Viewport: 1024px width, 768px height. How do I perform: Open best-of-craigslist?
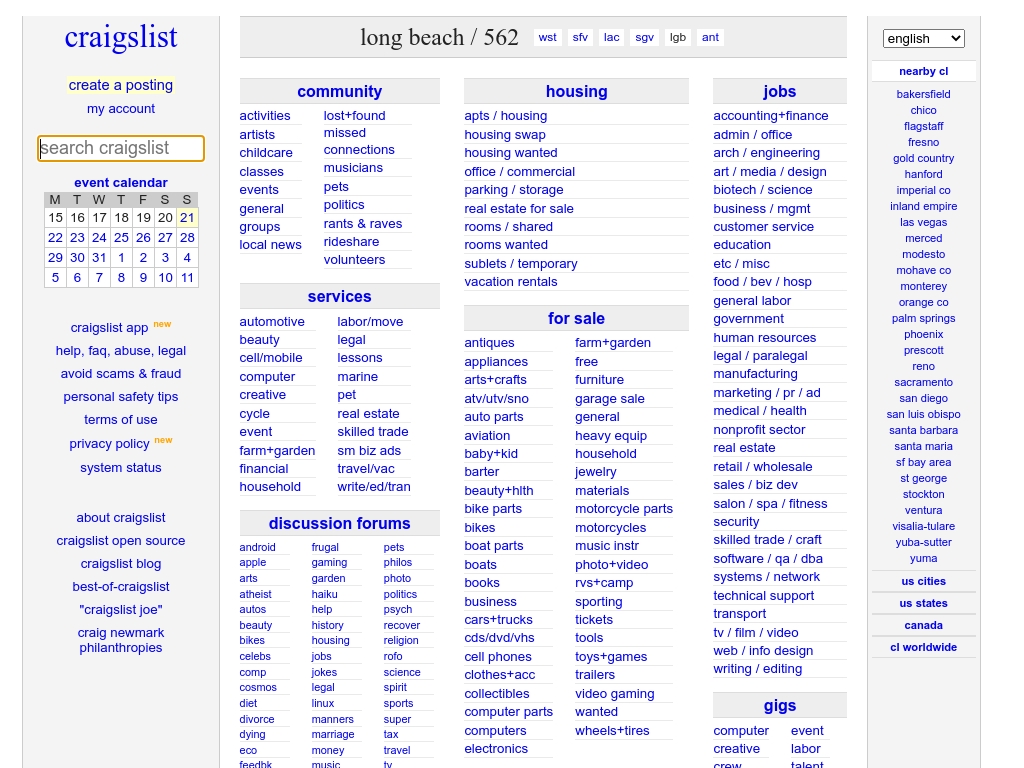point(121,586)
